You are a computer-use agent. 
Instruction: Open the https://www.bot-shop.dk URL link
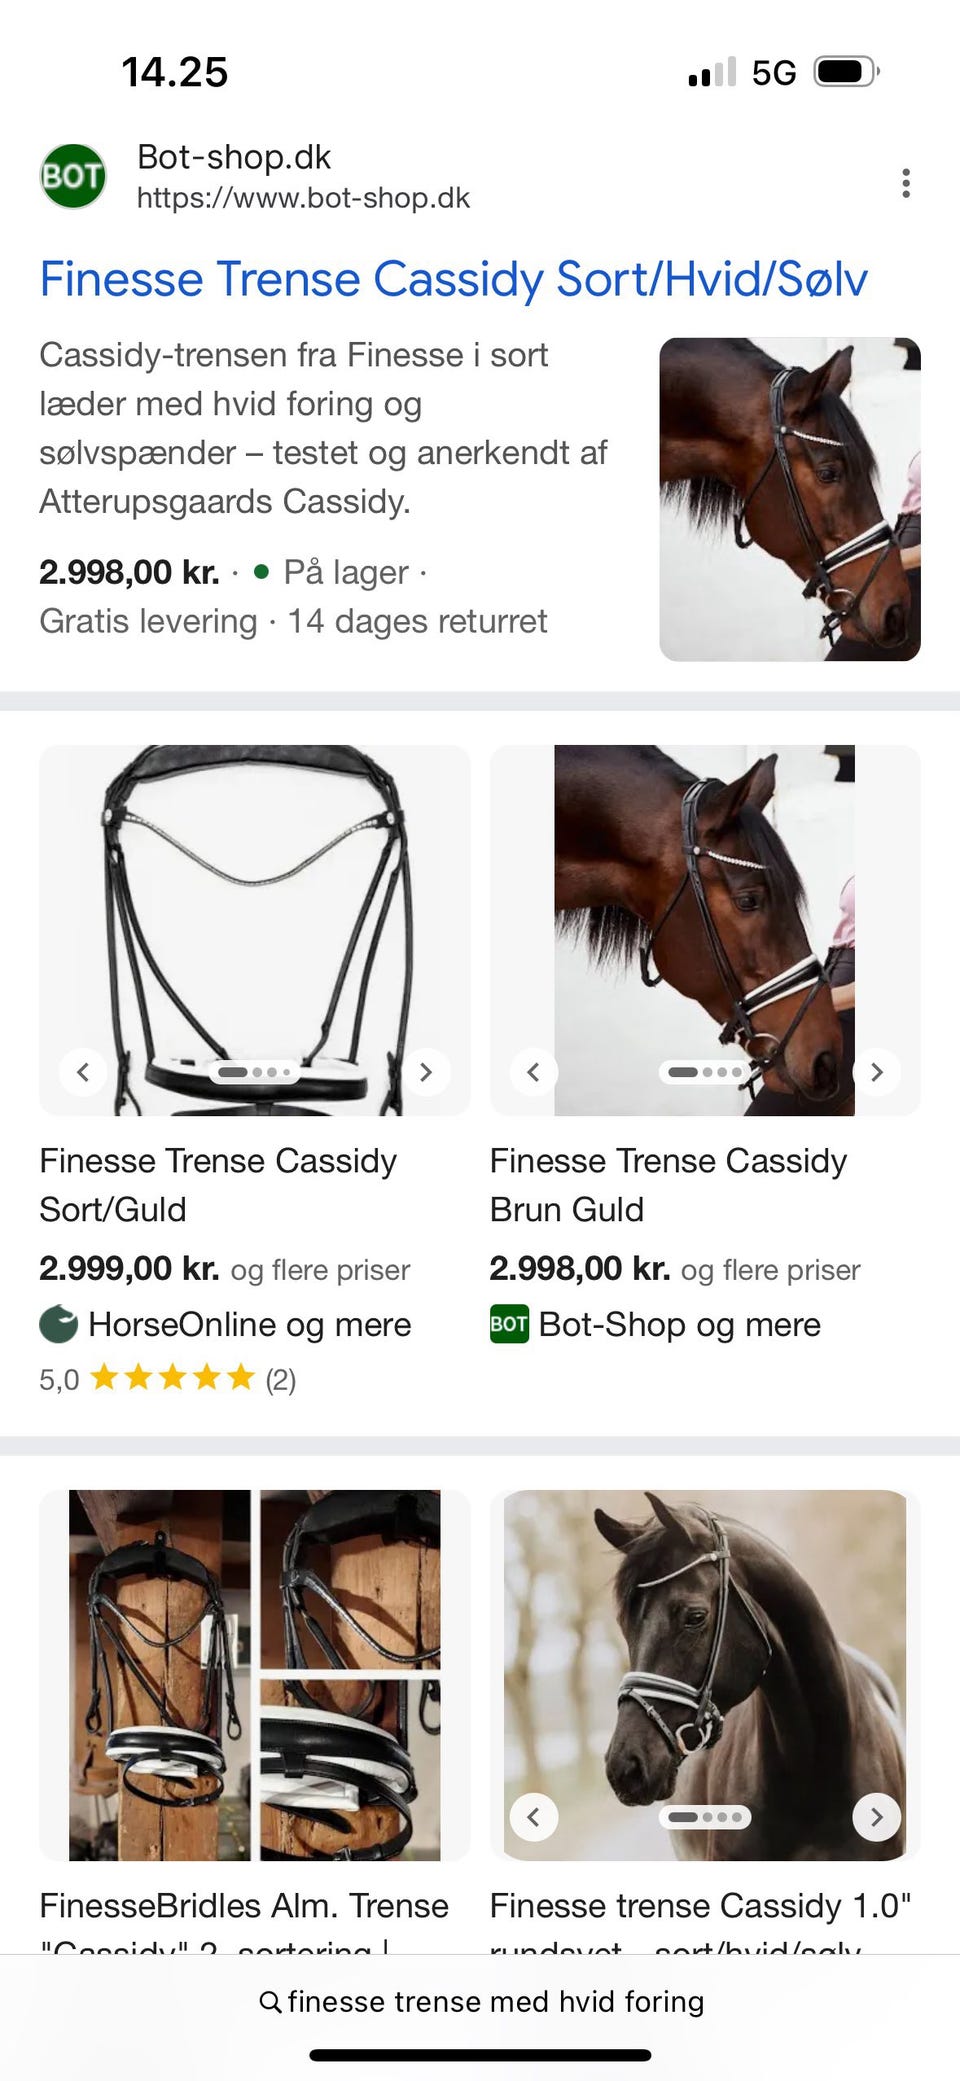(303, 198)
